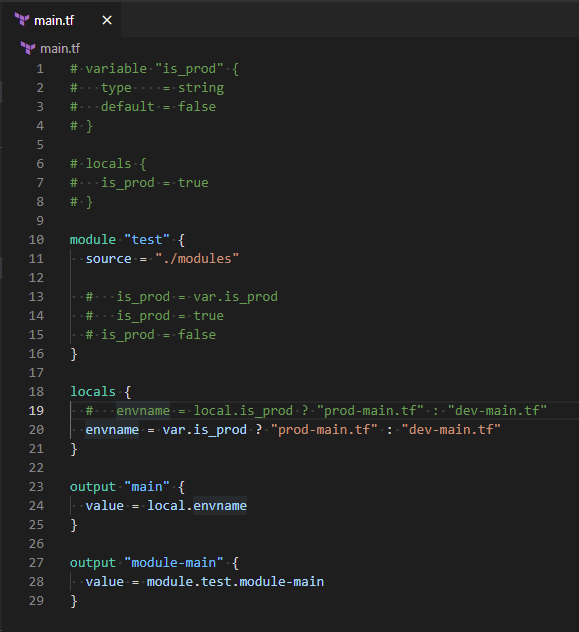Screen dimensions: 579x632
Task: Click the main.tf breadcrumb entry
Action: click(x=60, y=49)
